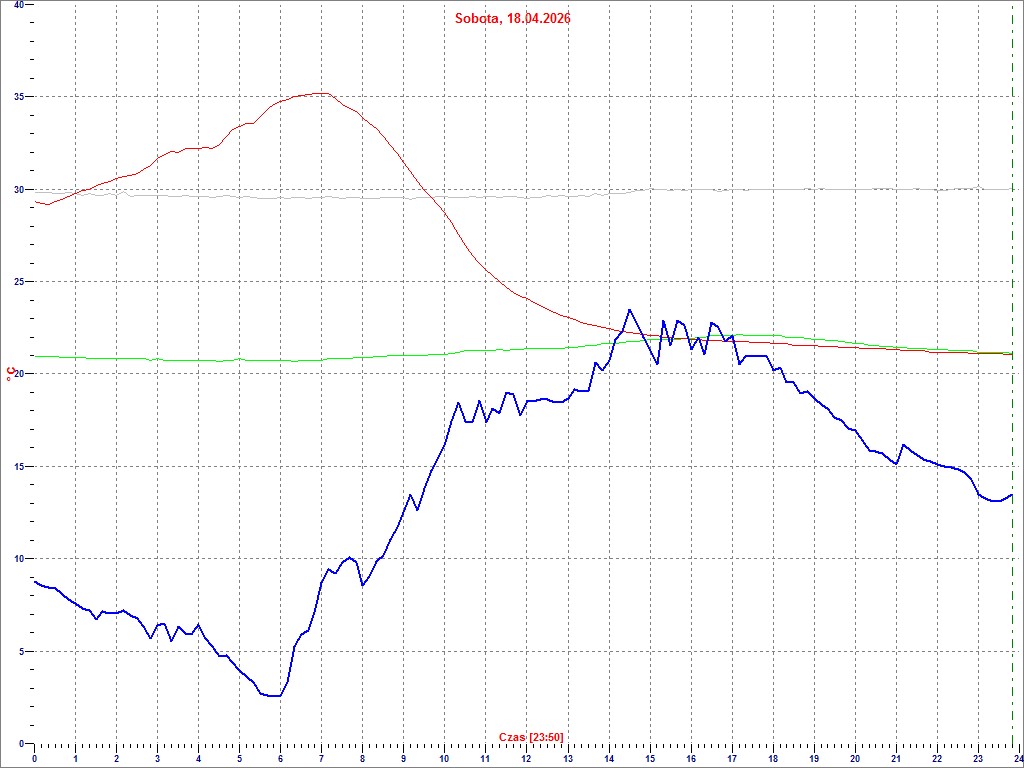Screen dimensions: 1024x768
Task: Click the "Czas [23:50]" time label
Action: tap(531, 737)
